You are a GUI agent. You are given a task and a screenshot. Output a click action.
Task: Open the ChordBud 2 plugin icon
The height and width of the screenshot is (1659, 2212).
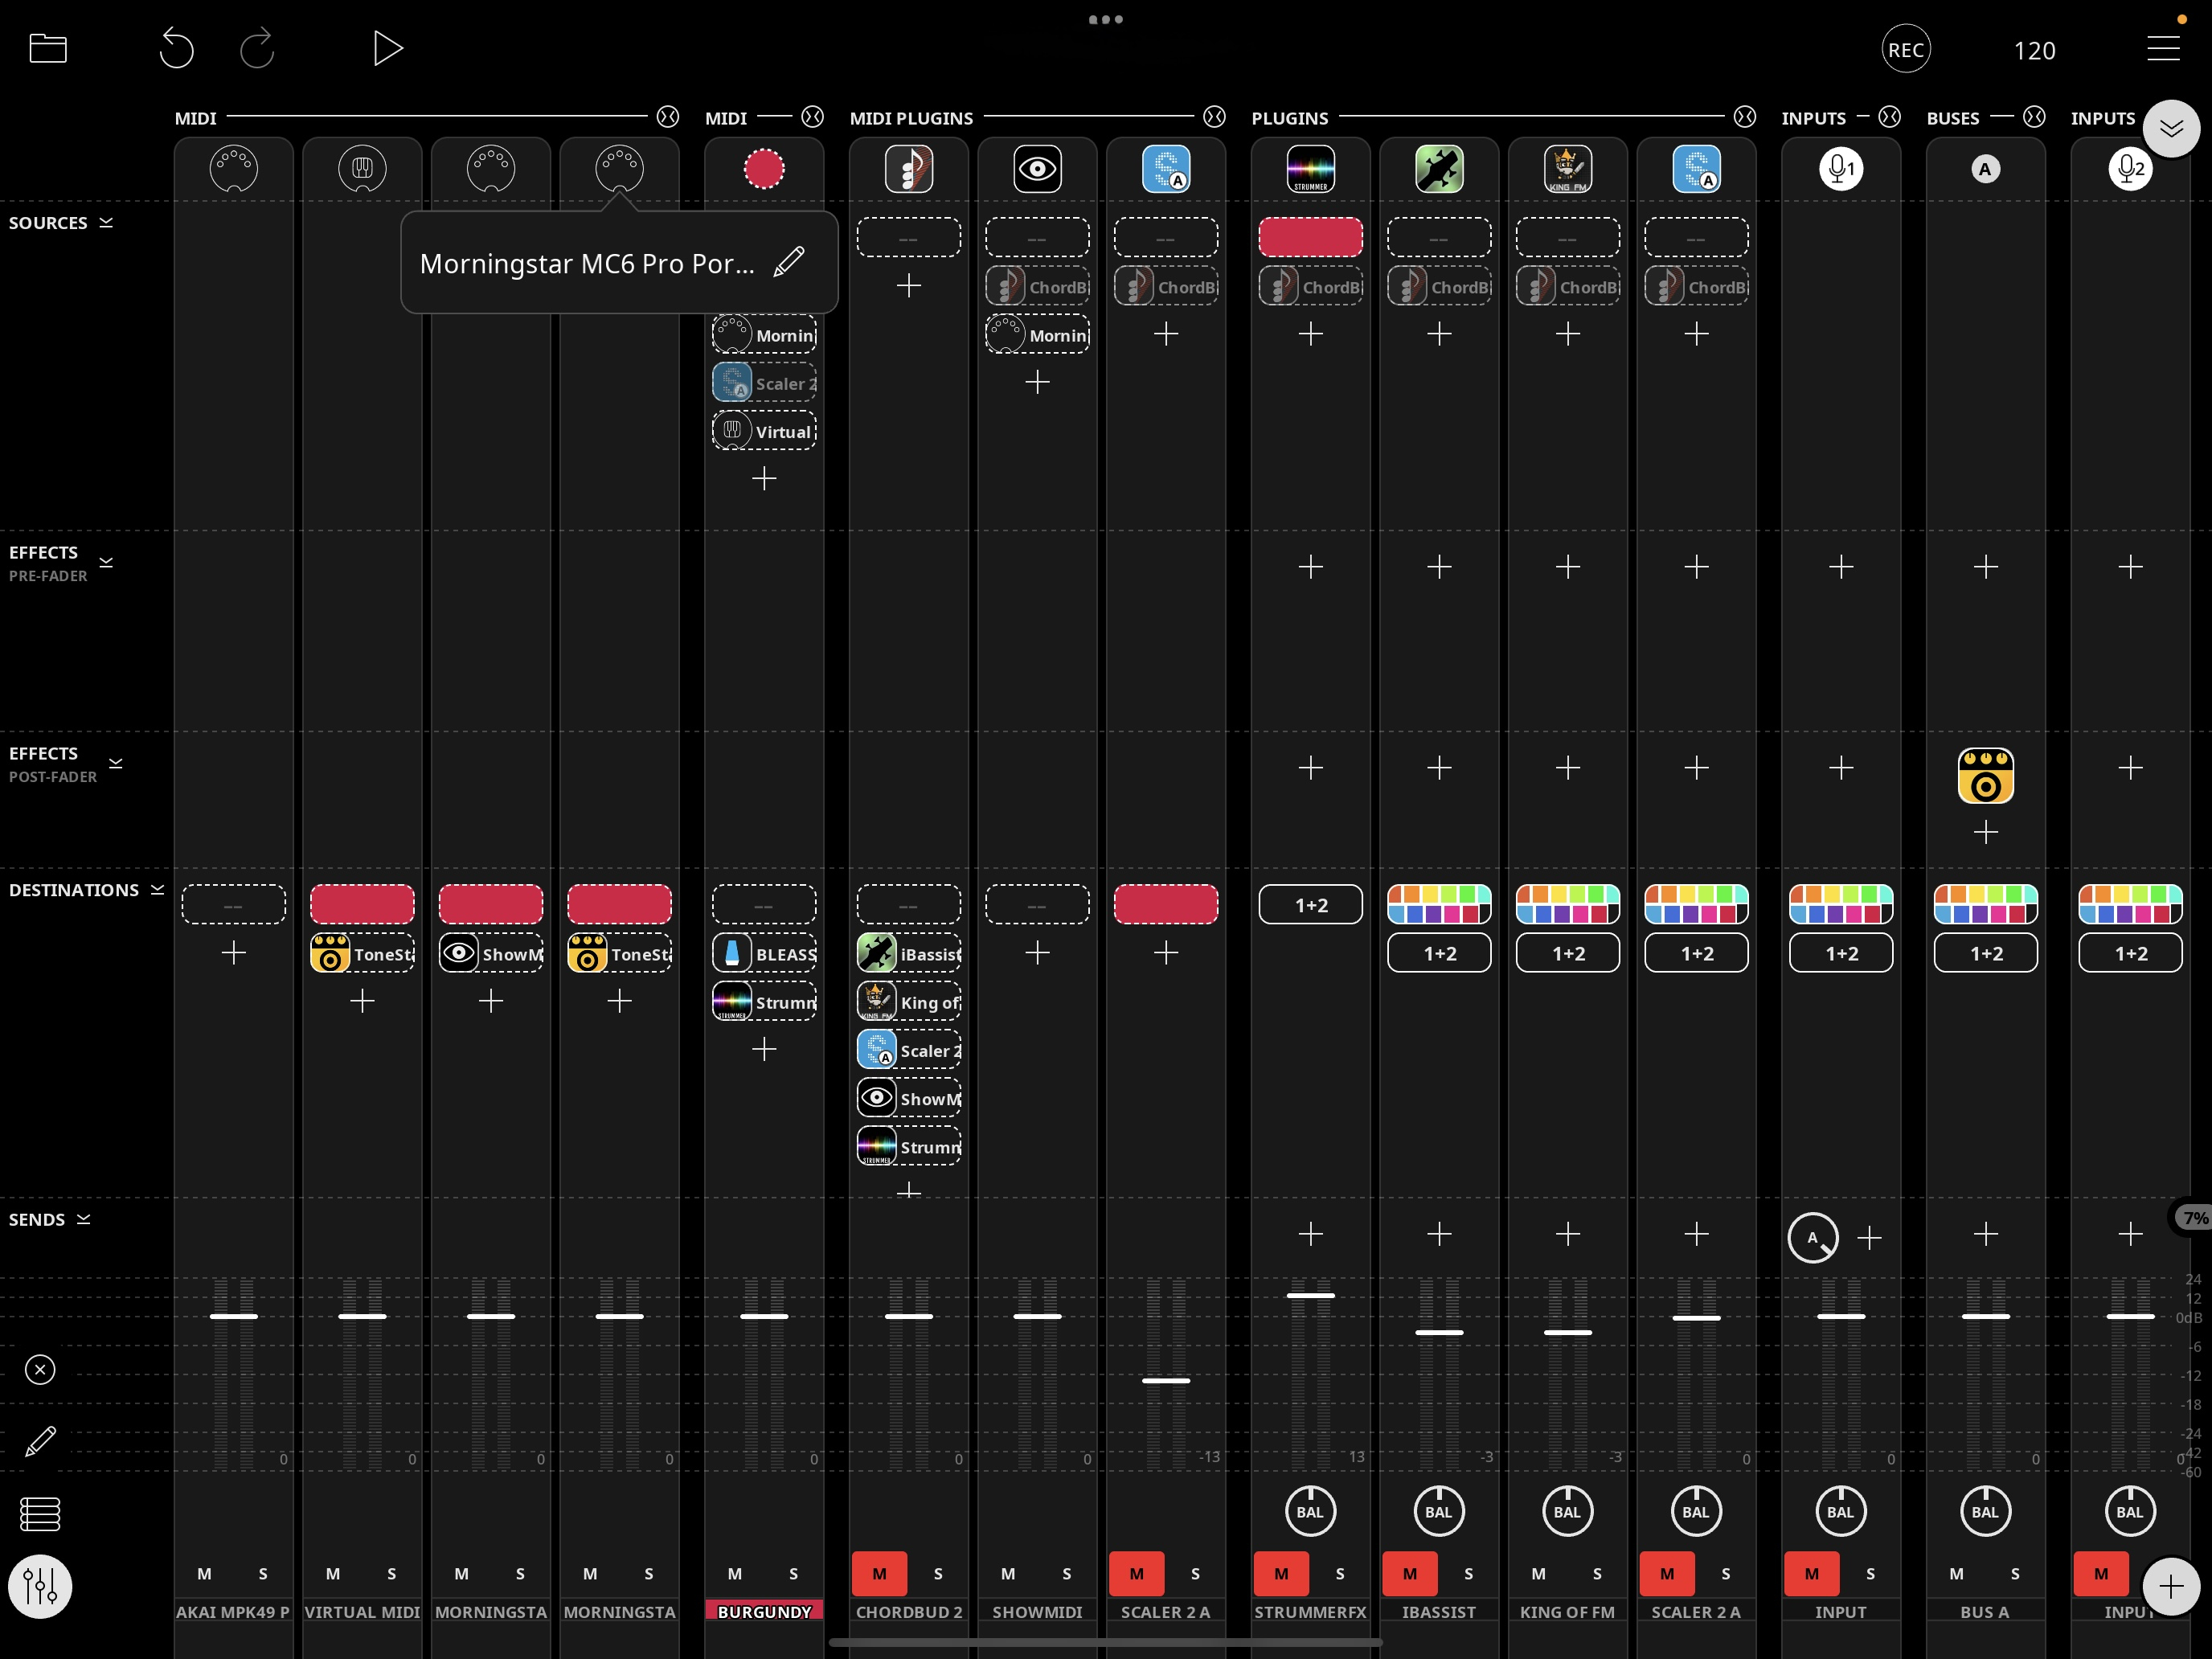coord(909,168)
